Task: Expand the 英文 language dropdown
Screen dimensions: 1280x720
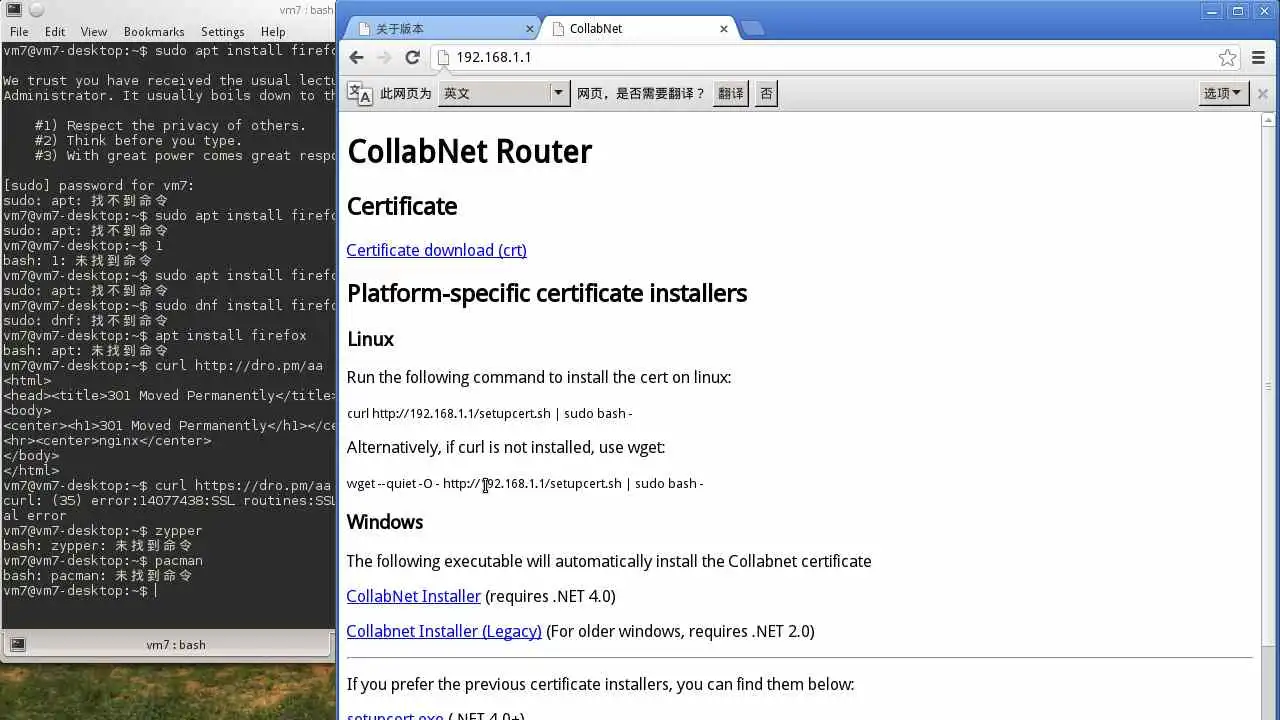Action: 504,93
